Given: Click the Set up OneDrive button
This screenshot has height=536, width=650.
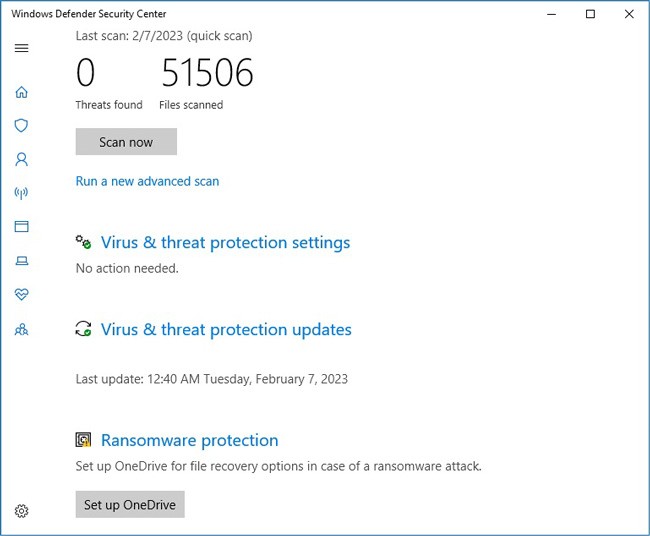Looking at the screenshot, I should pos(130,504).
